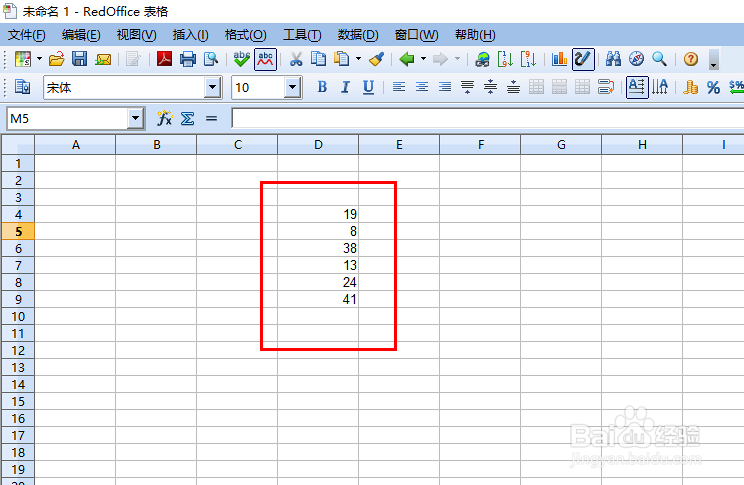Select column G header
The image size is (744, 485).
click(x=561, y=145)
